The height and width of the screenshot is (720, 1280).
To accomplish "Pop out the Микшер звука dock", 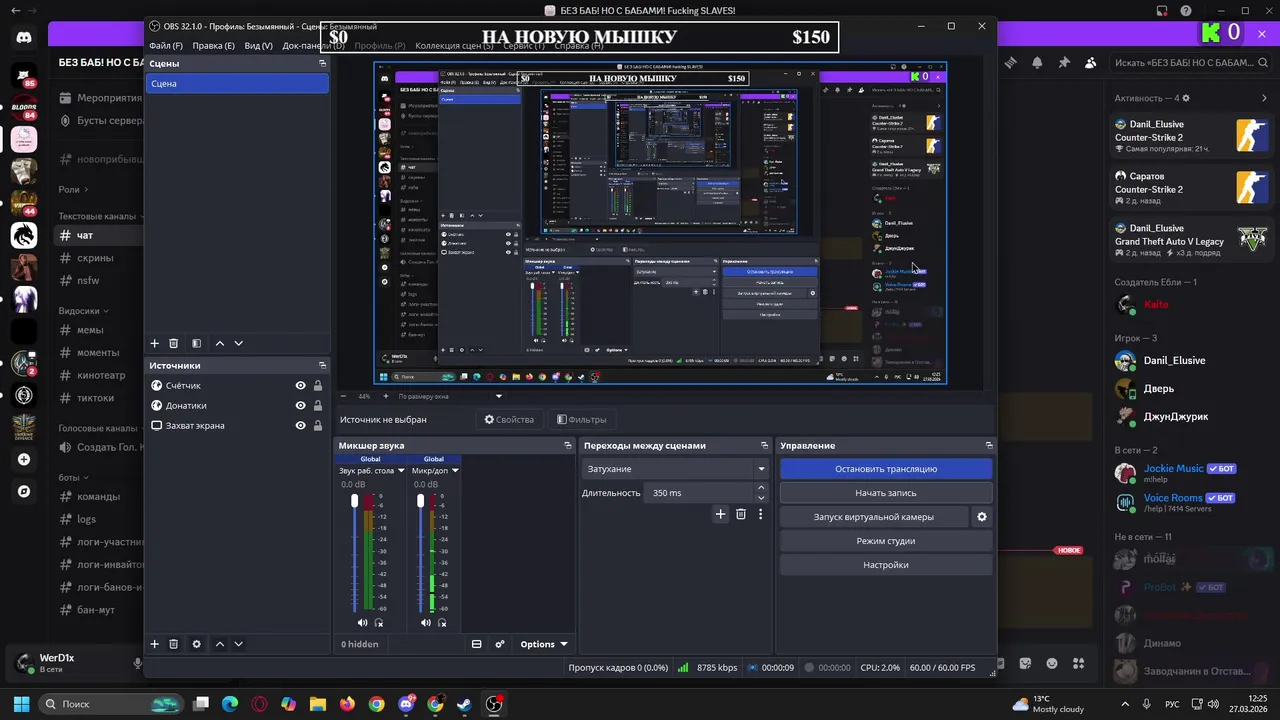I will pos(569,445).
